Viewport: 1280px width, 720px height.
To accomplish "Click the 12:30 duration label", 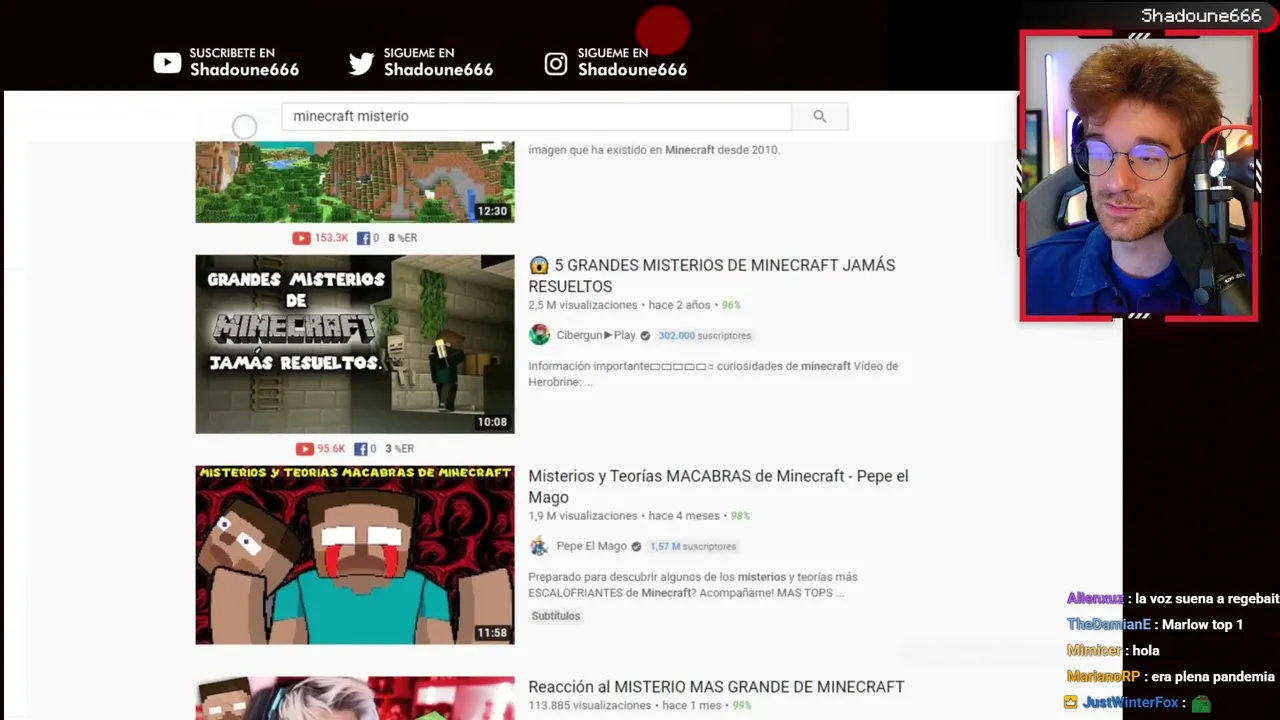I will (492, 211).
